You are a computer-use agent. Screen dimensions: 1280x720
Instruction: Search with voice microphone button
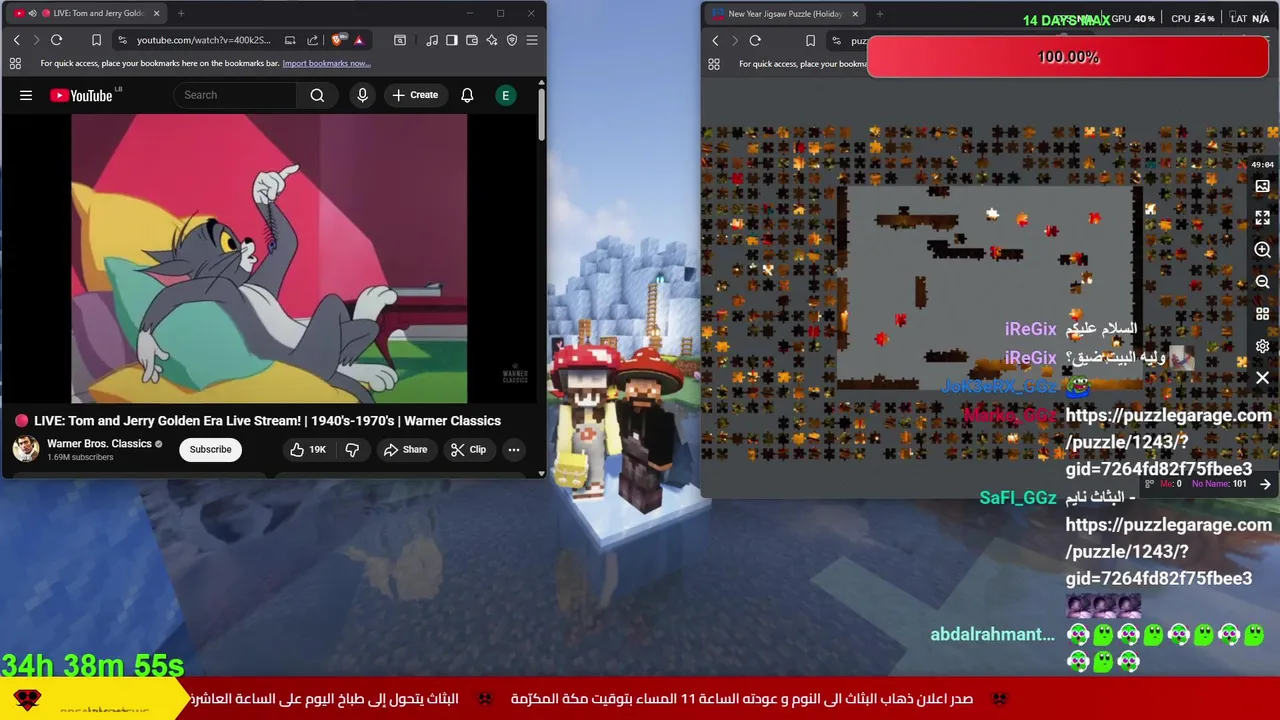point(362,95)
